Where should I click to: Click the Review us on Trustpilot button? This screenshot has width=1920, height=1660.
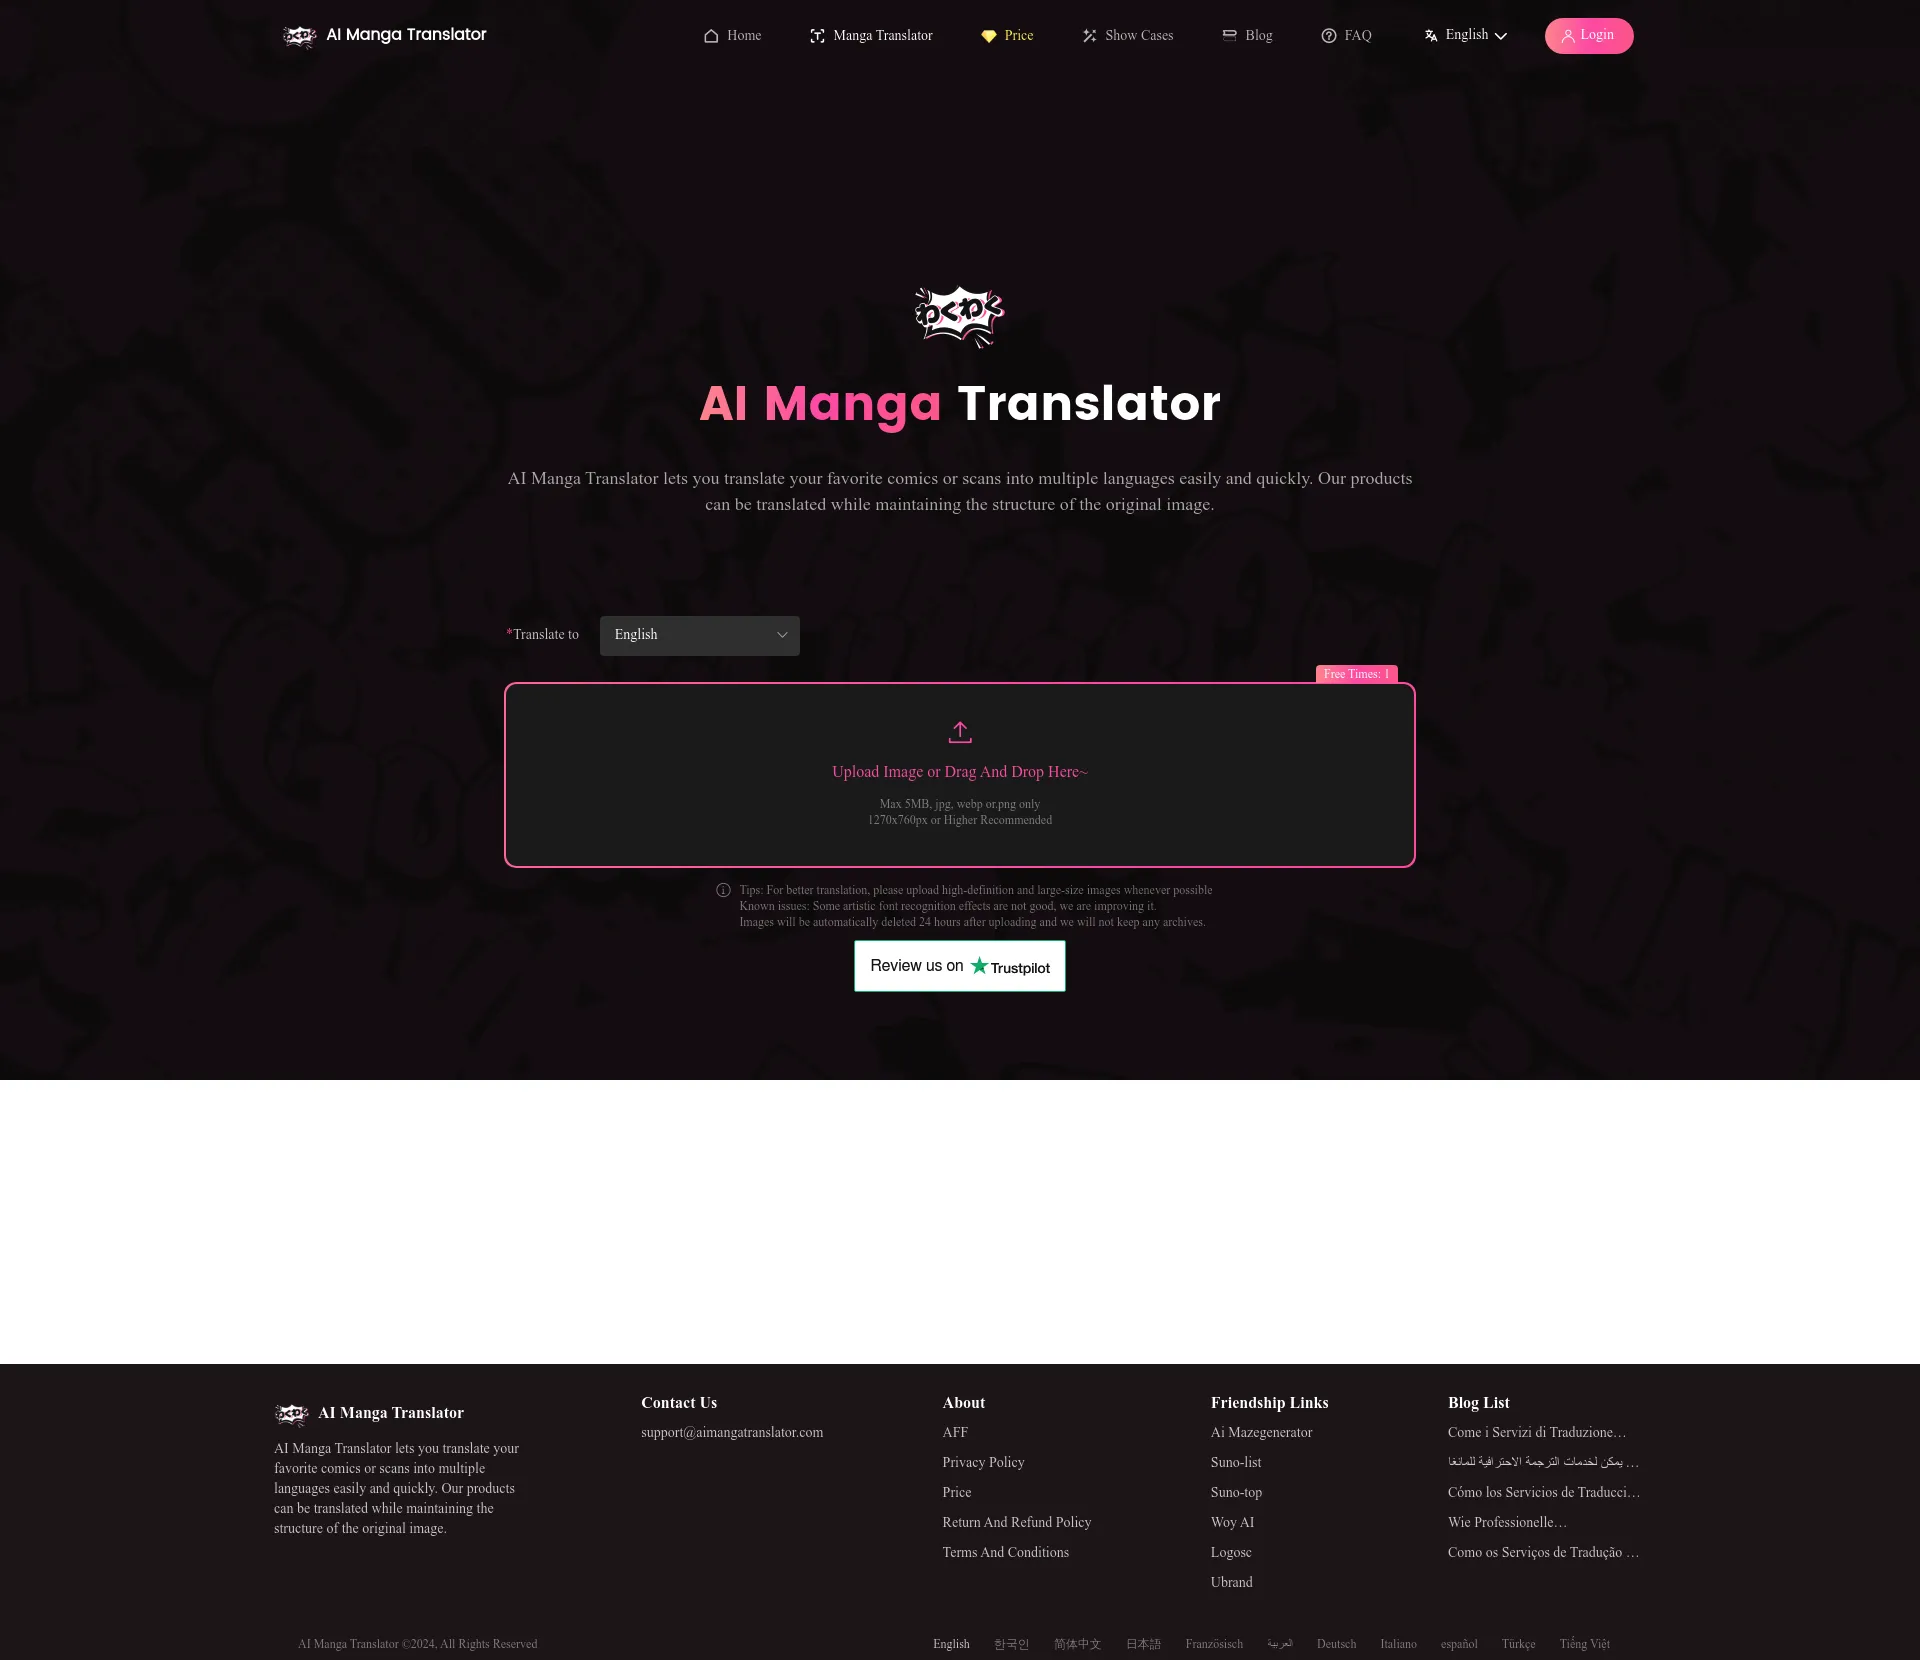coord(960,965)
